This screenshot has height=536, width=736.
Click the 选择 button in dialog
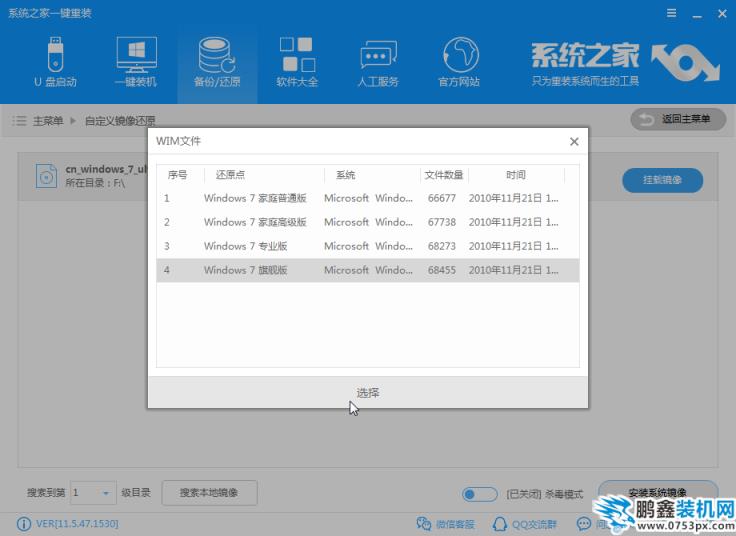pos(368,392)
